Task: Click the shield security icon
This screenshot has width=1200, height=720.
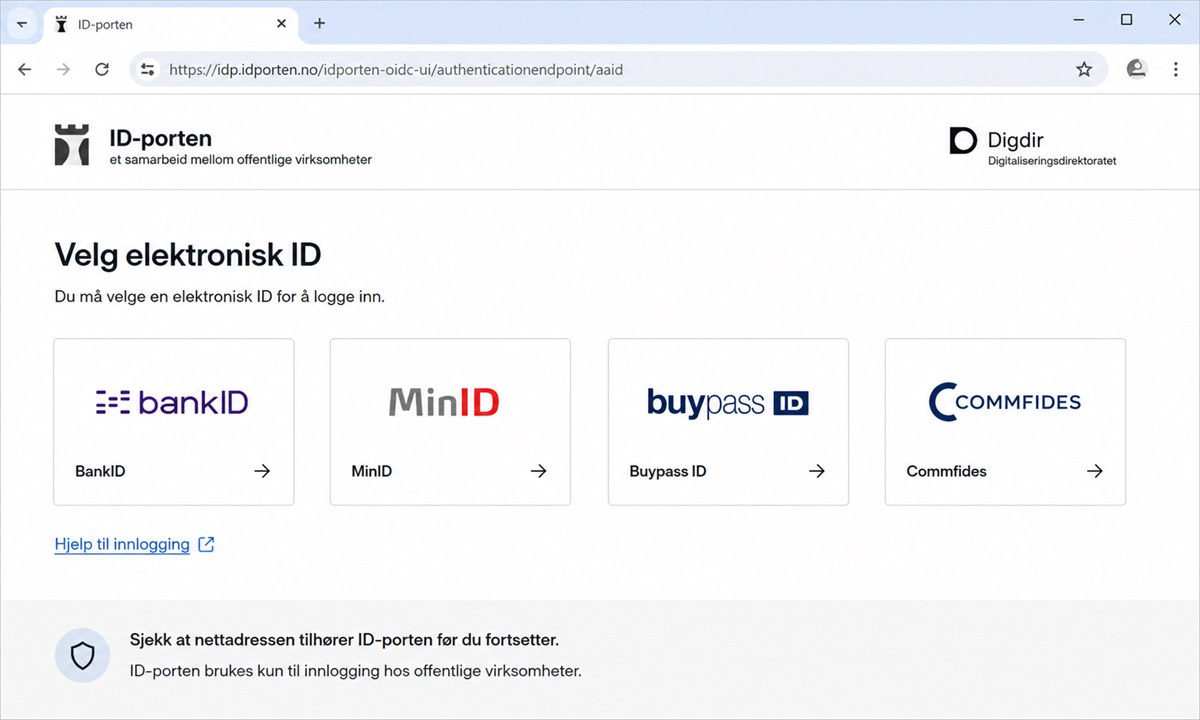Action: click(82, 656)
